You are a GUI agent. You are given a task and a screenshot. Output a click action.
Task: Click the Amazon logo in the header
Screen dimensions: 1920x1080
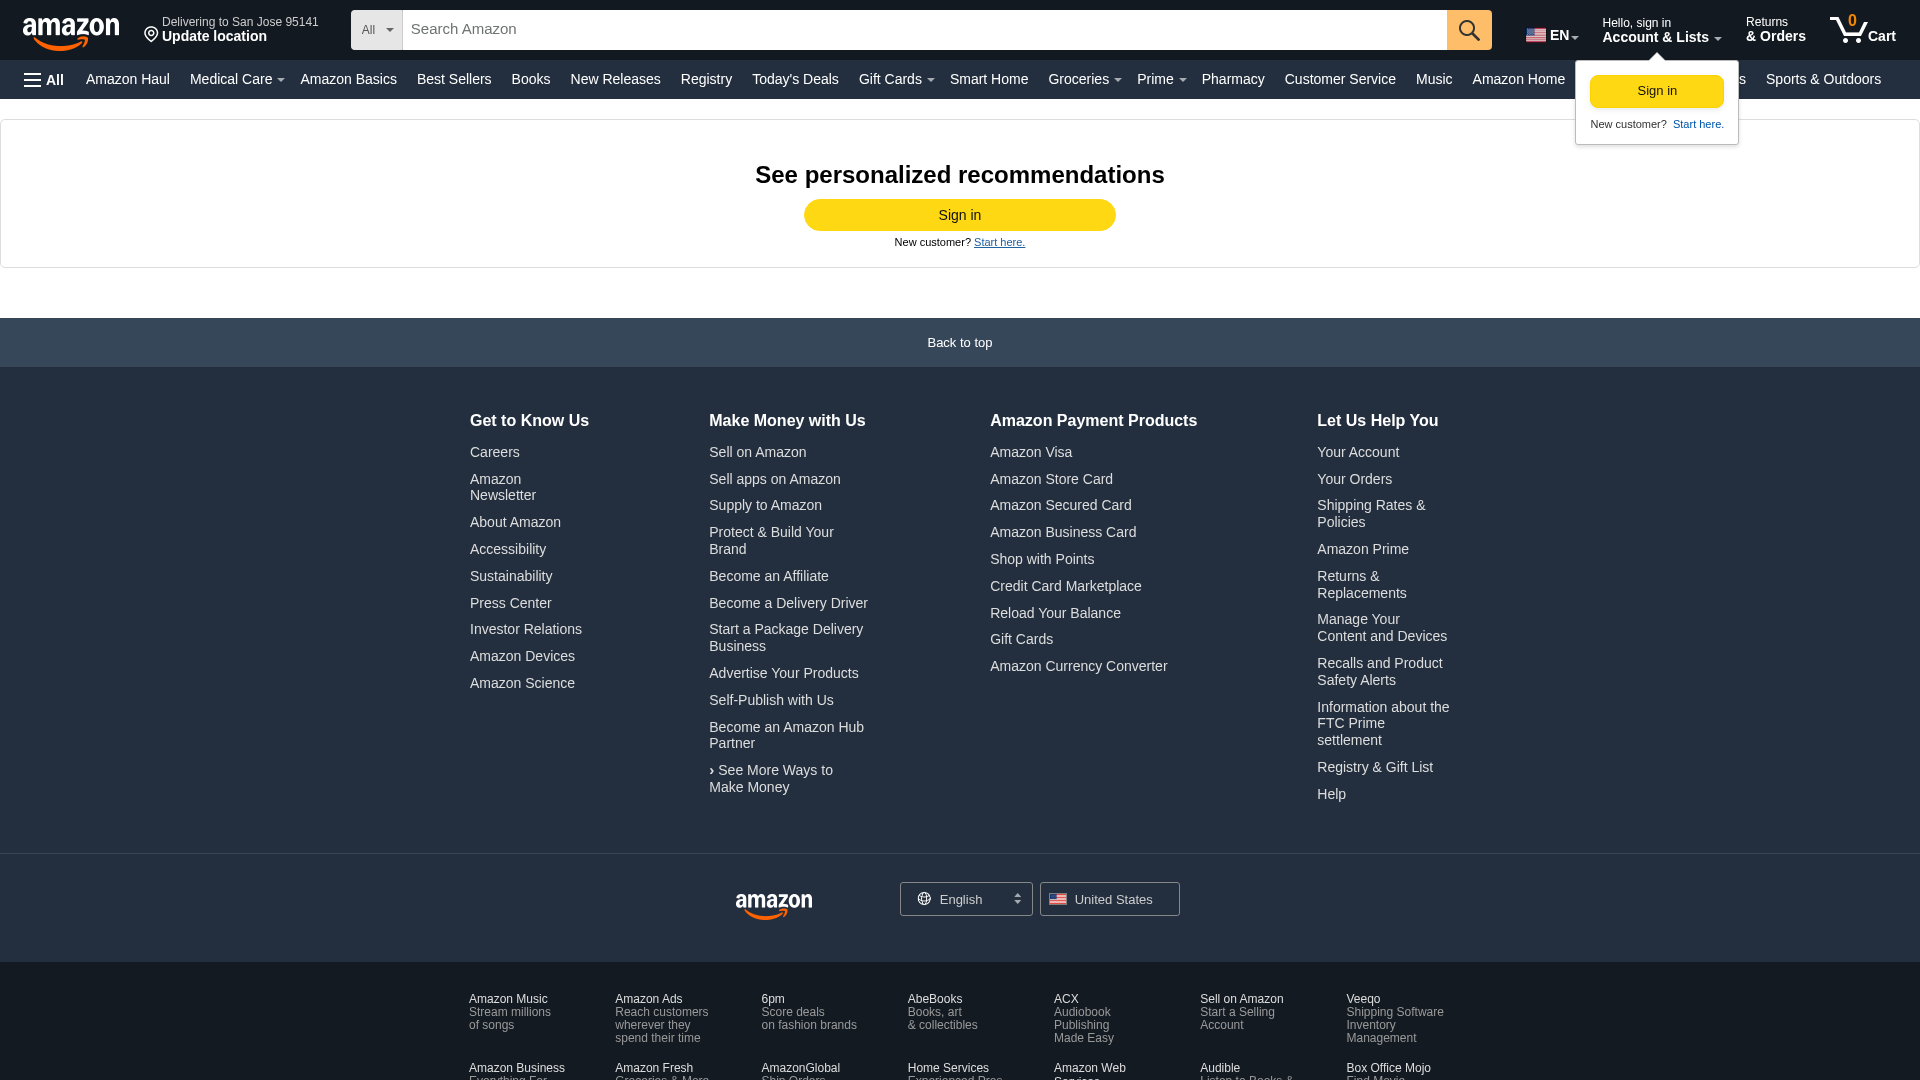pyautogui.click(x=71, y=33)
